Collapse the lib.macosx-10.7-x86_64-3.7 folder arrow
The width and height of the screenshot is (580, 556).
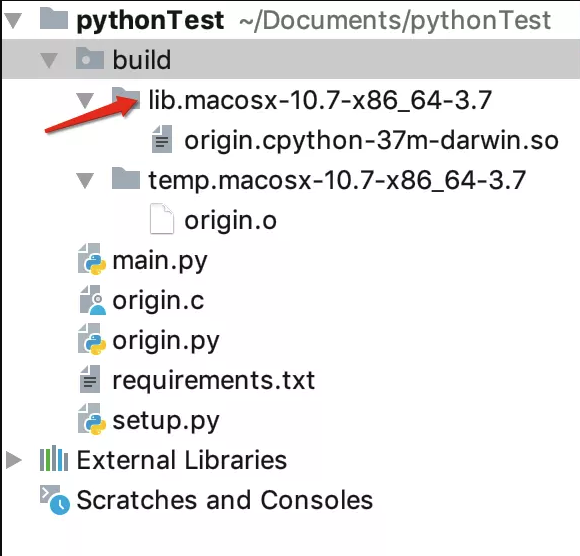click(85, 101)
